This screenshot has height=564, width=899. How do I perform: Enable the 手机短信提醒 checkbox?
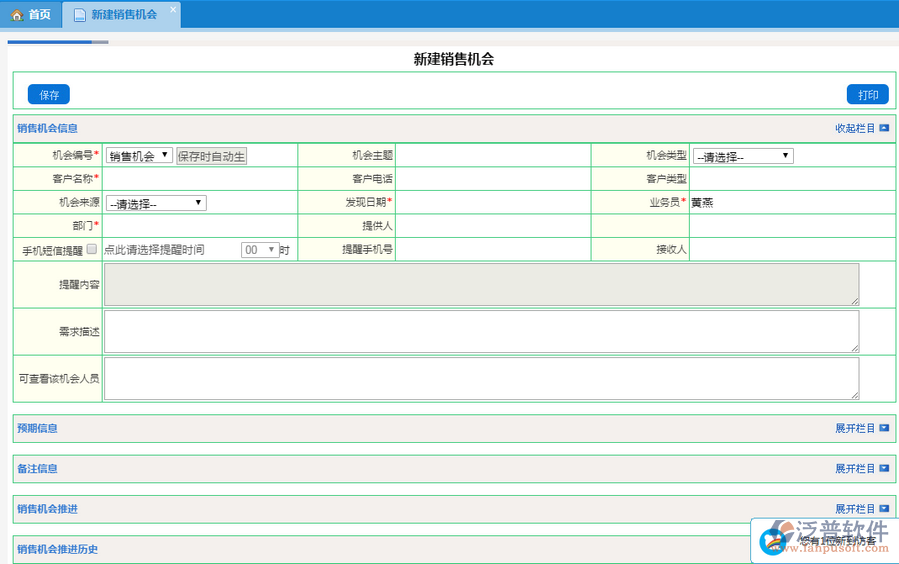(x=92, y=249)
